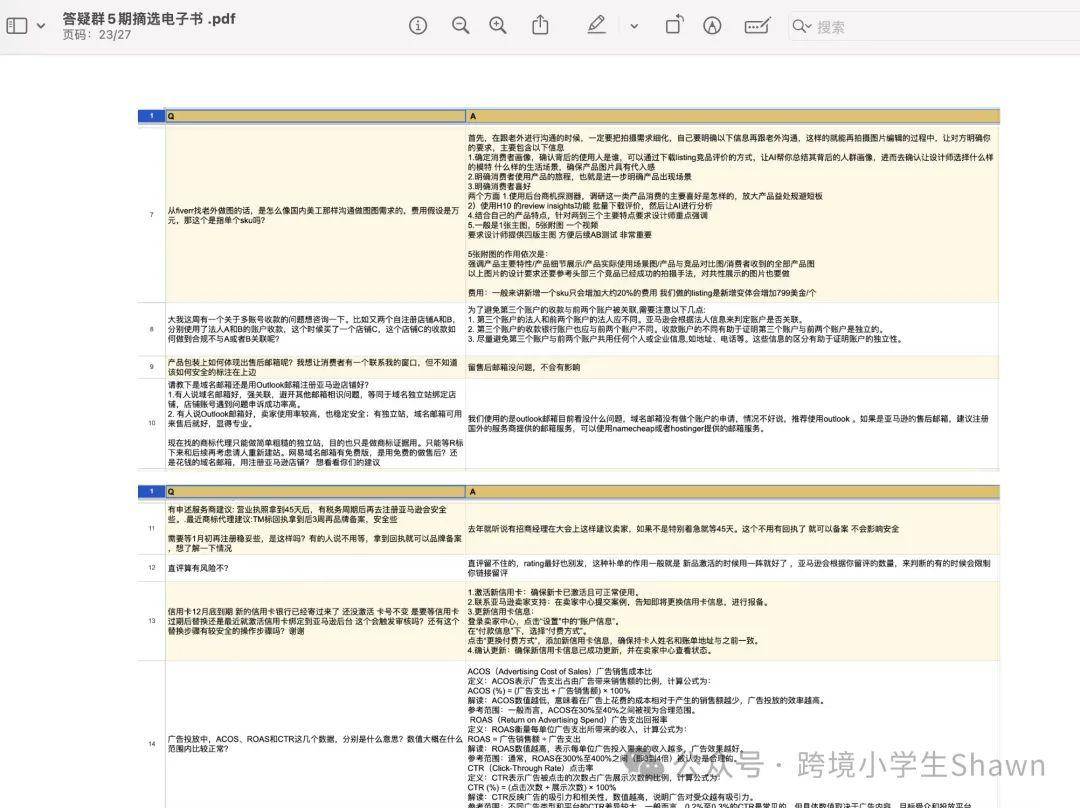Open the form filling tool
The height and width of the screenshot is (808, 1080).
click(x=758, y=26)
